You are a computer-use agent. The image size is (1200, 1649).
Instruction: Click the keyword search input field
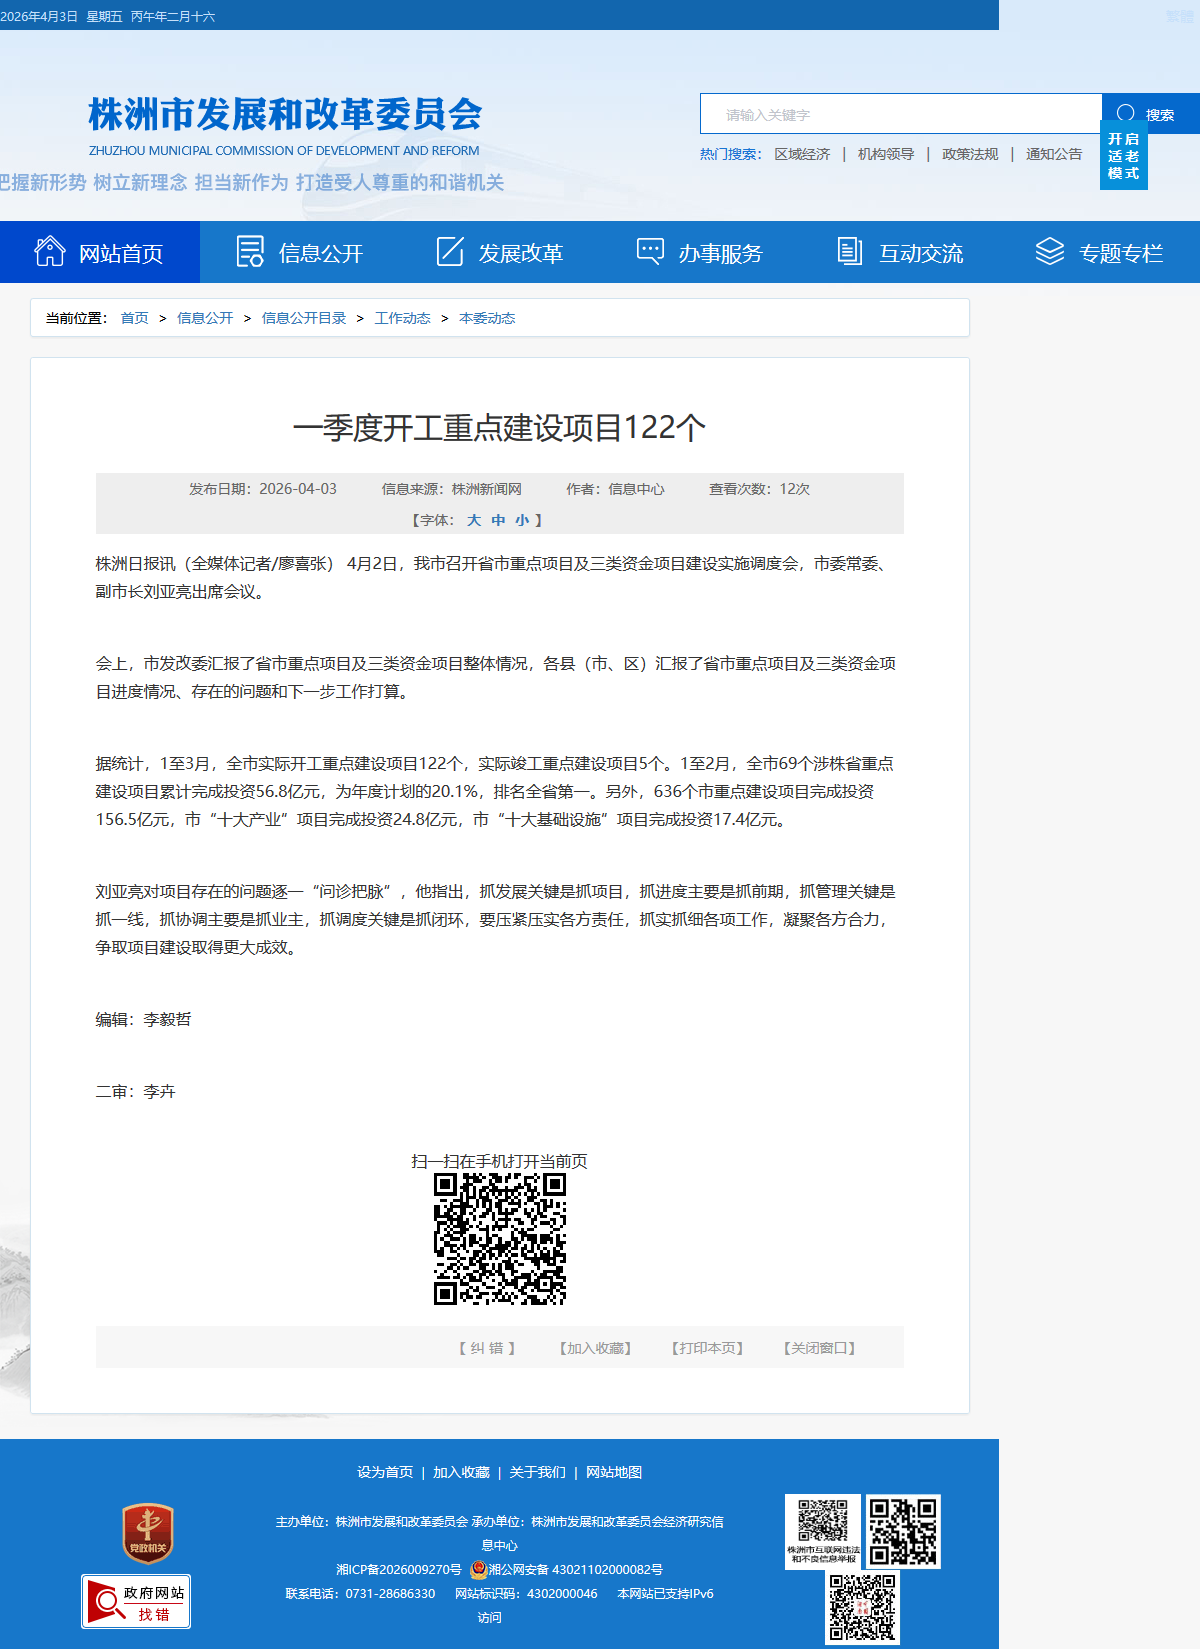pos(900,115)
